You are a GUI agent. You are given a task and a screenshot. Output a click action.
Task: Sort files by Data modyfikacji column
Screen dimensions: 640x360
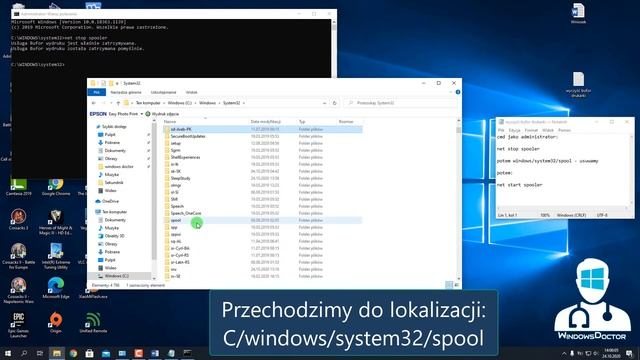[x=266, y=122]
